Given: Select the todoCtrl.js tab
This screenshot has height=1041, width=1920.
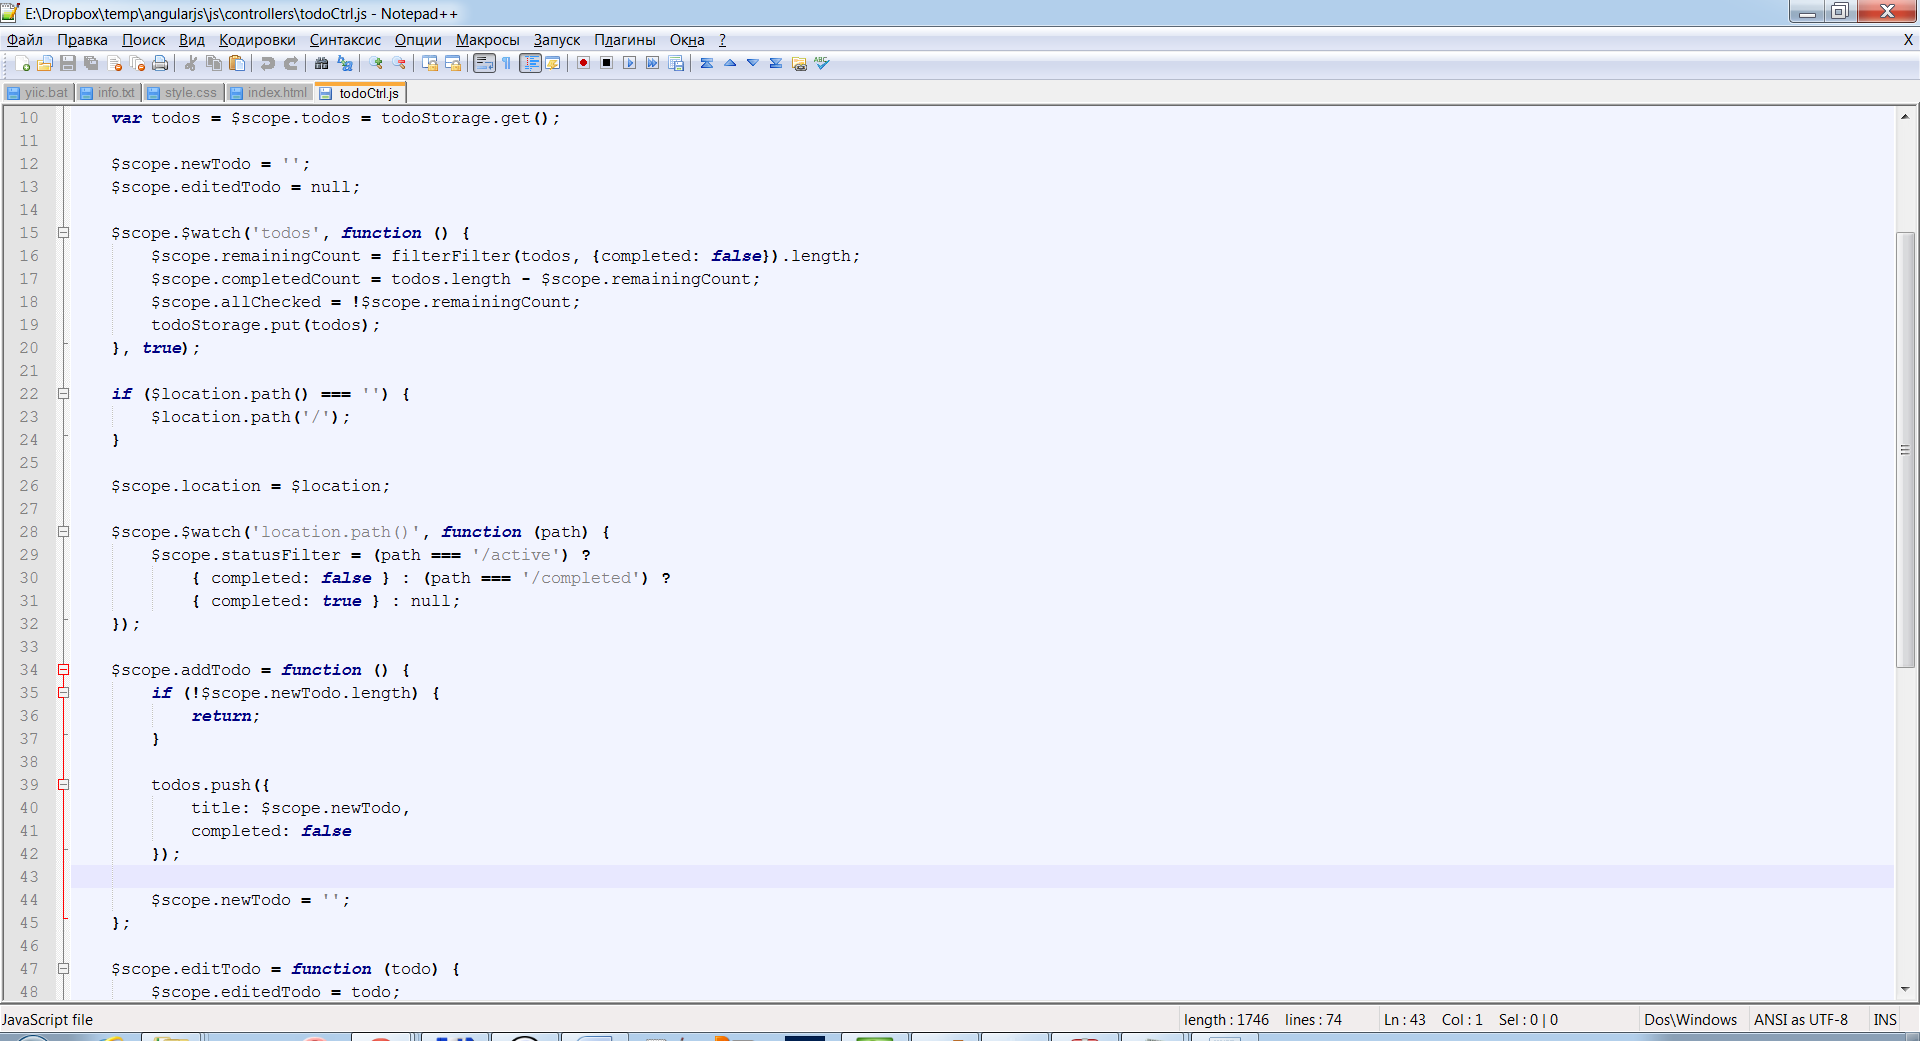Looking at the screenshot, I should 360,93.
